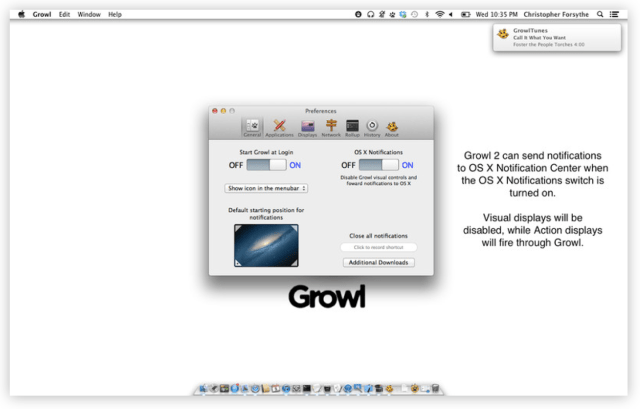Click the Additional Downloads button
Viewport: 640px width, 409px height.
[378, 262]
